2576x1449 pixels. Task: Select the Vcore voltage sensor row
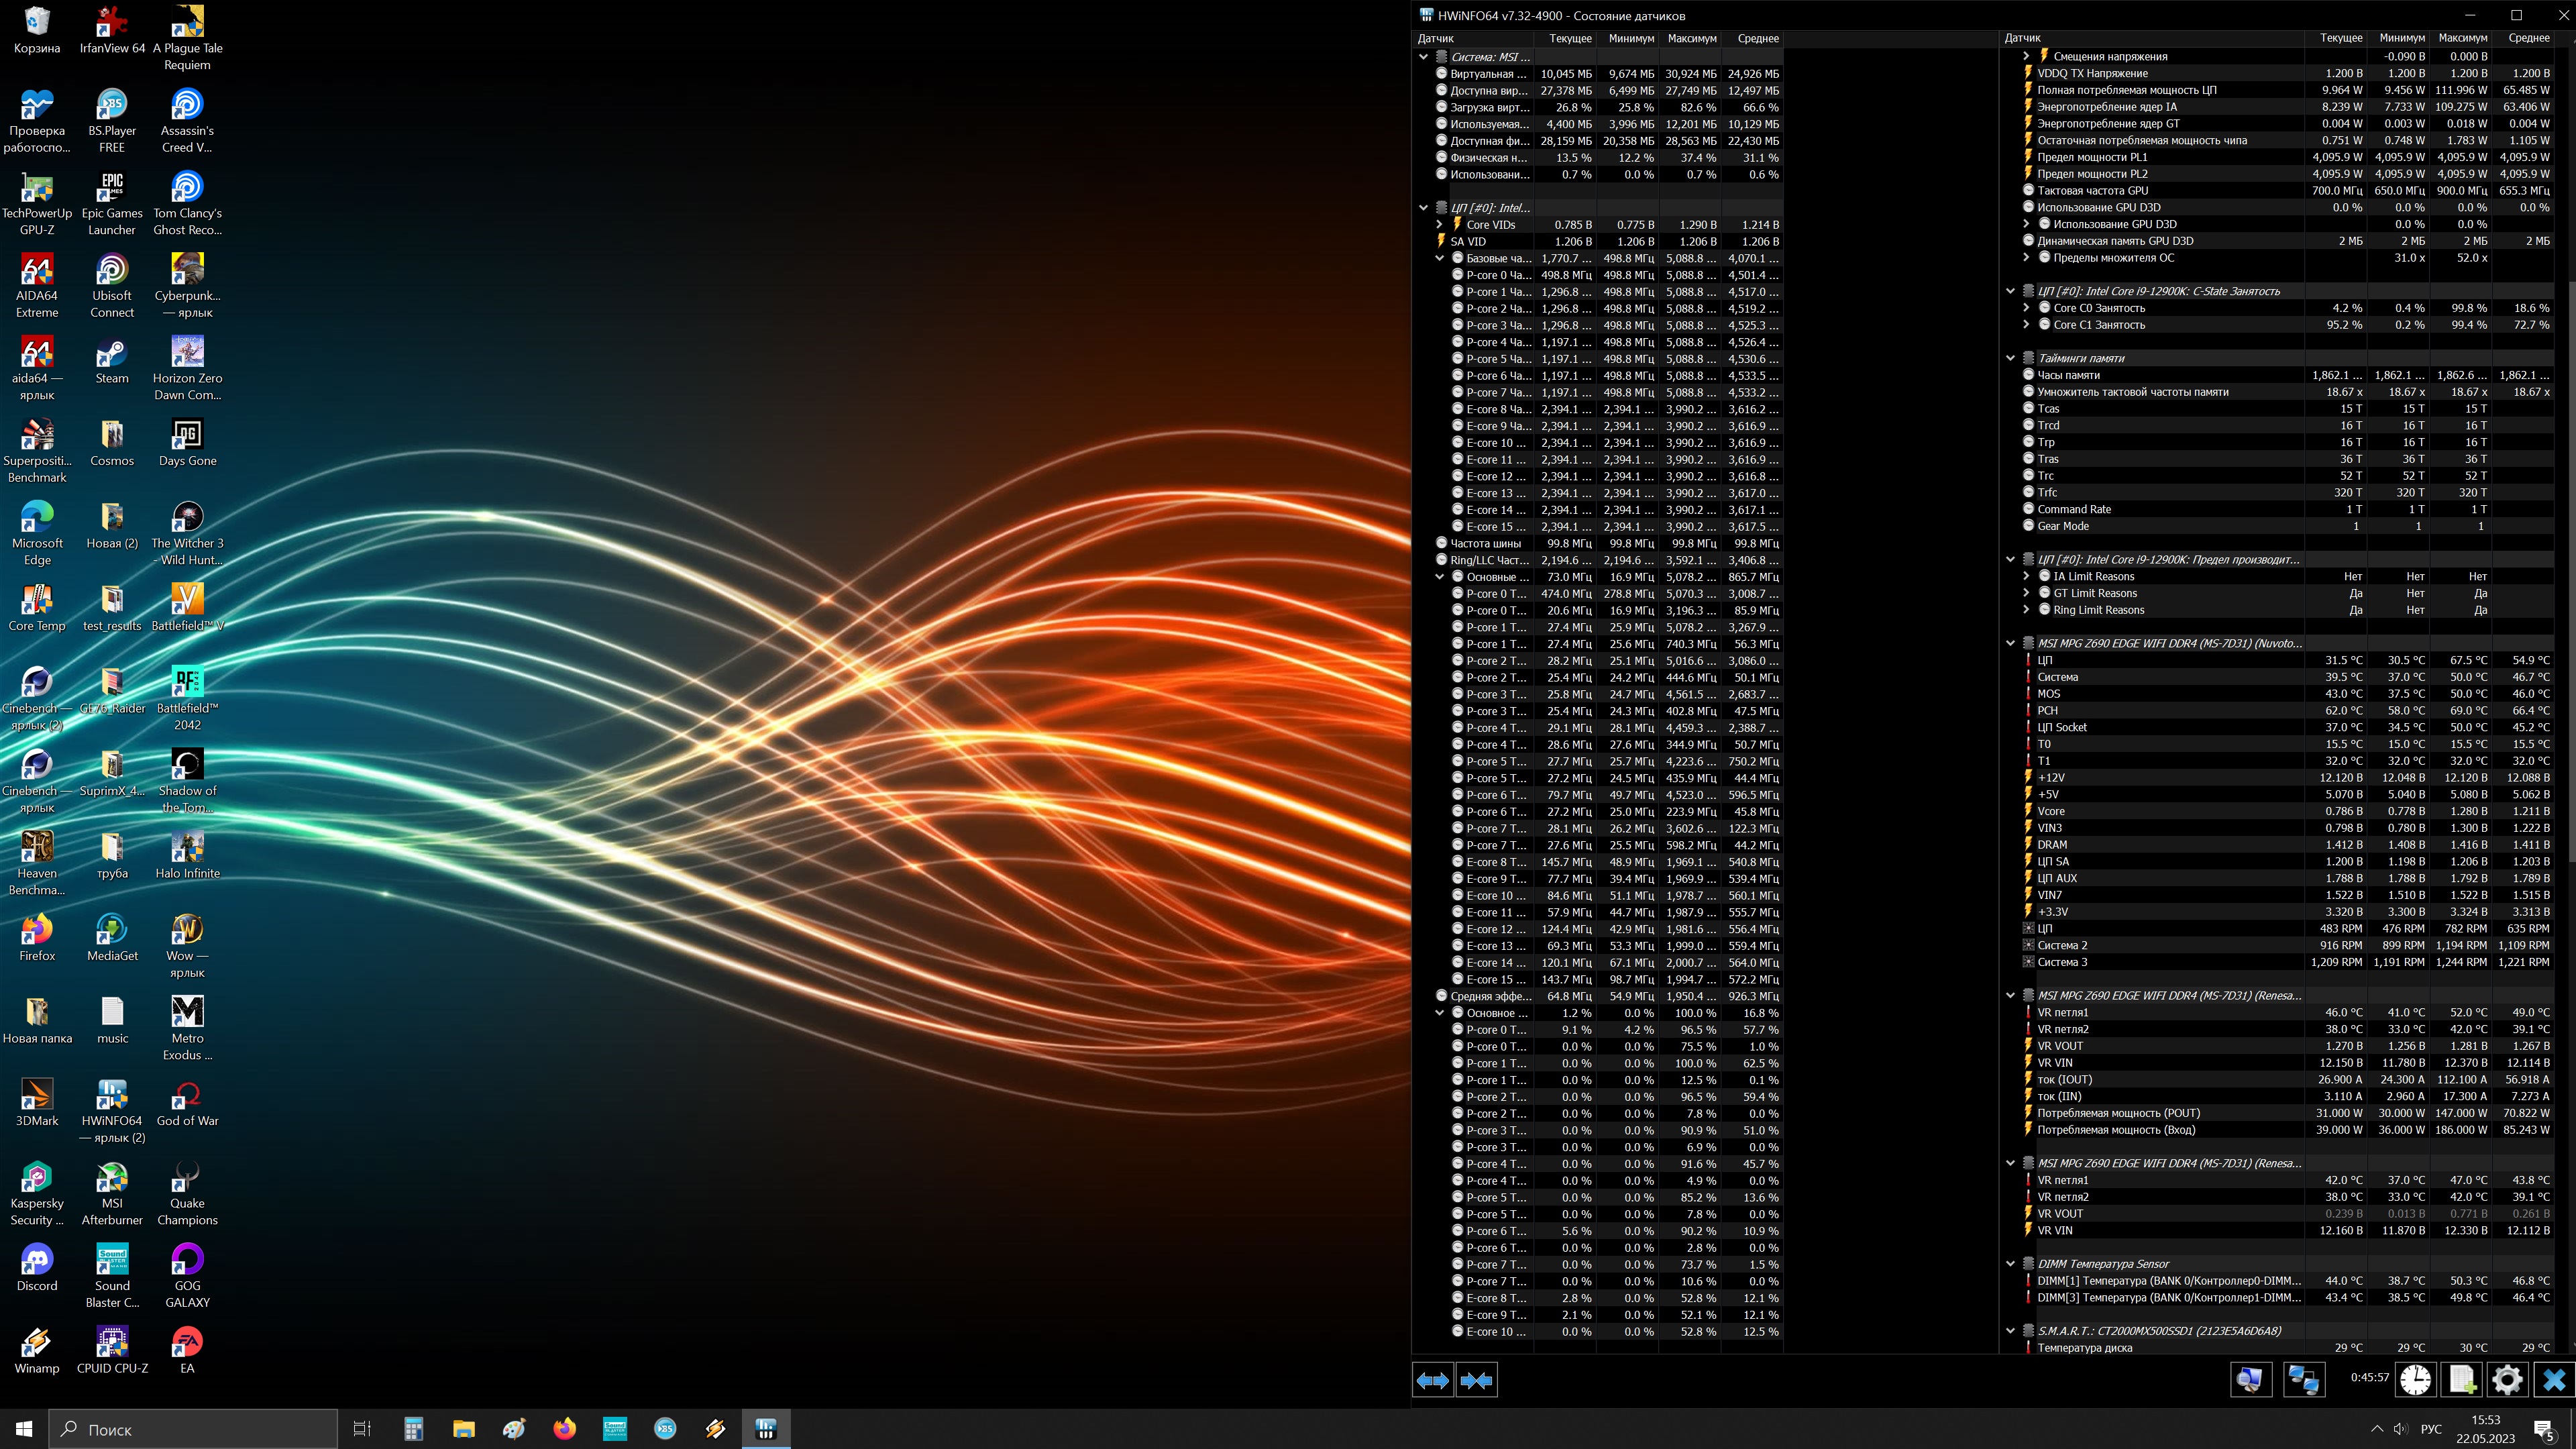coord(2051,811)
